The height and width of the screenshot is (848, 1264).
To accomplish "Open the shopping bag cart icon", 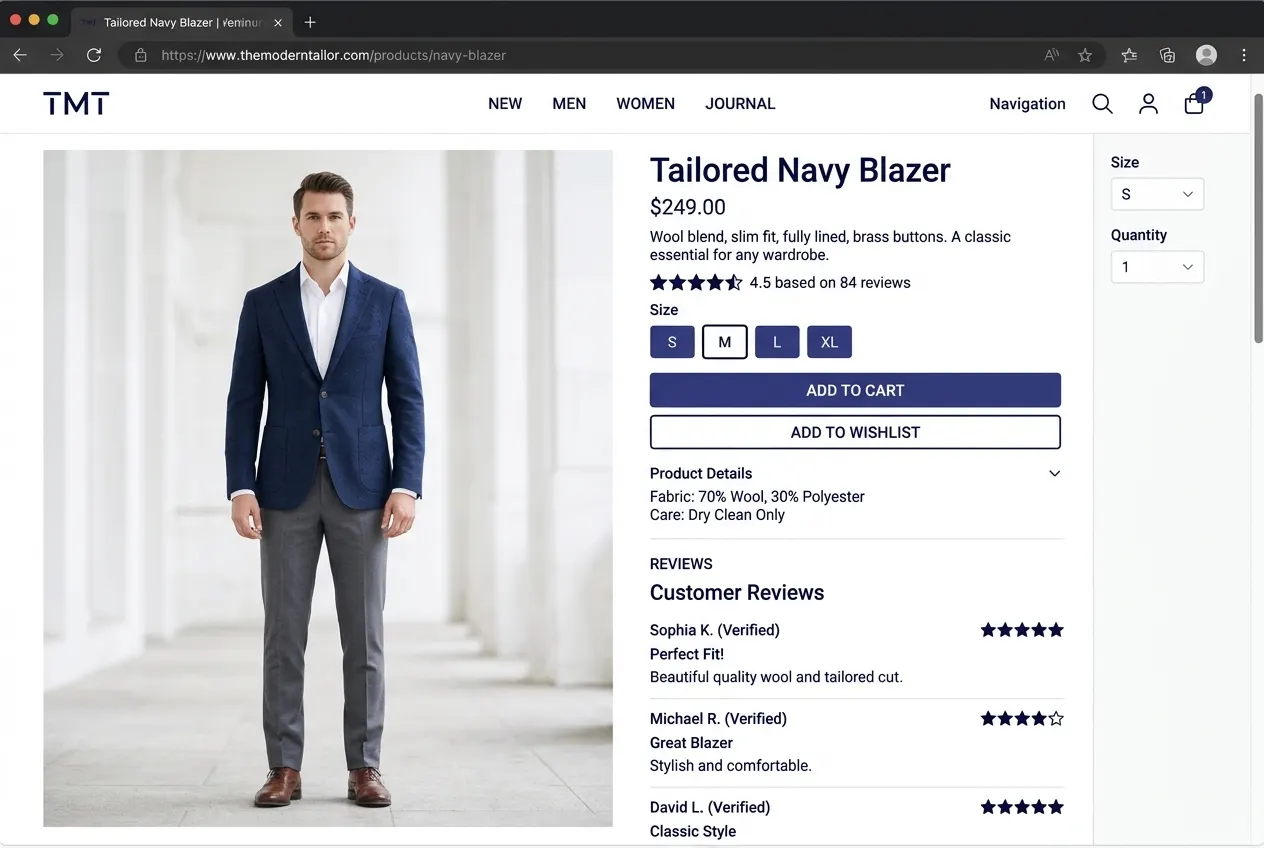I will 1195,102.
